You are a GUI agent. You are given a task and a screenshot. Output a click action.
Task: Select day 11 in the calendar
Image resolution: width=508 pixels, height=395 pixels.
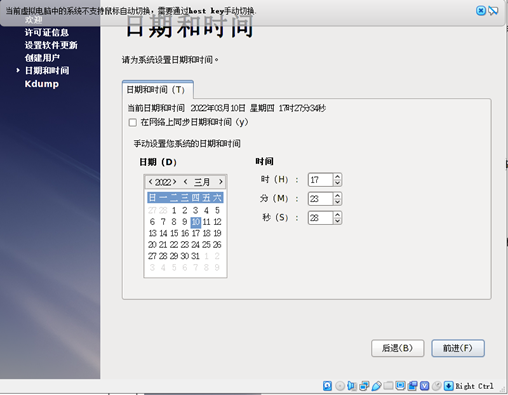click(206, 222)
